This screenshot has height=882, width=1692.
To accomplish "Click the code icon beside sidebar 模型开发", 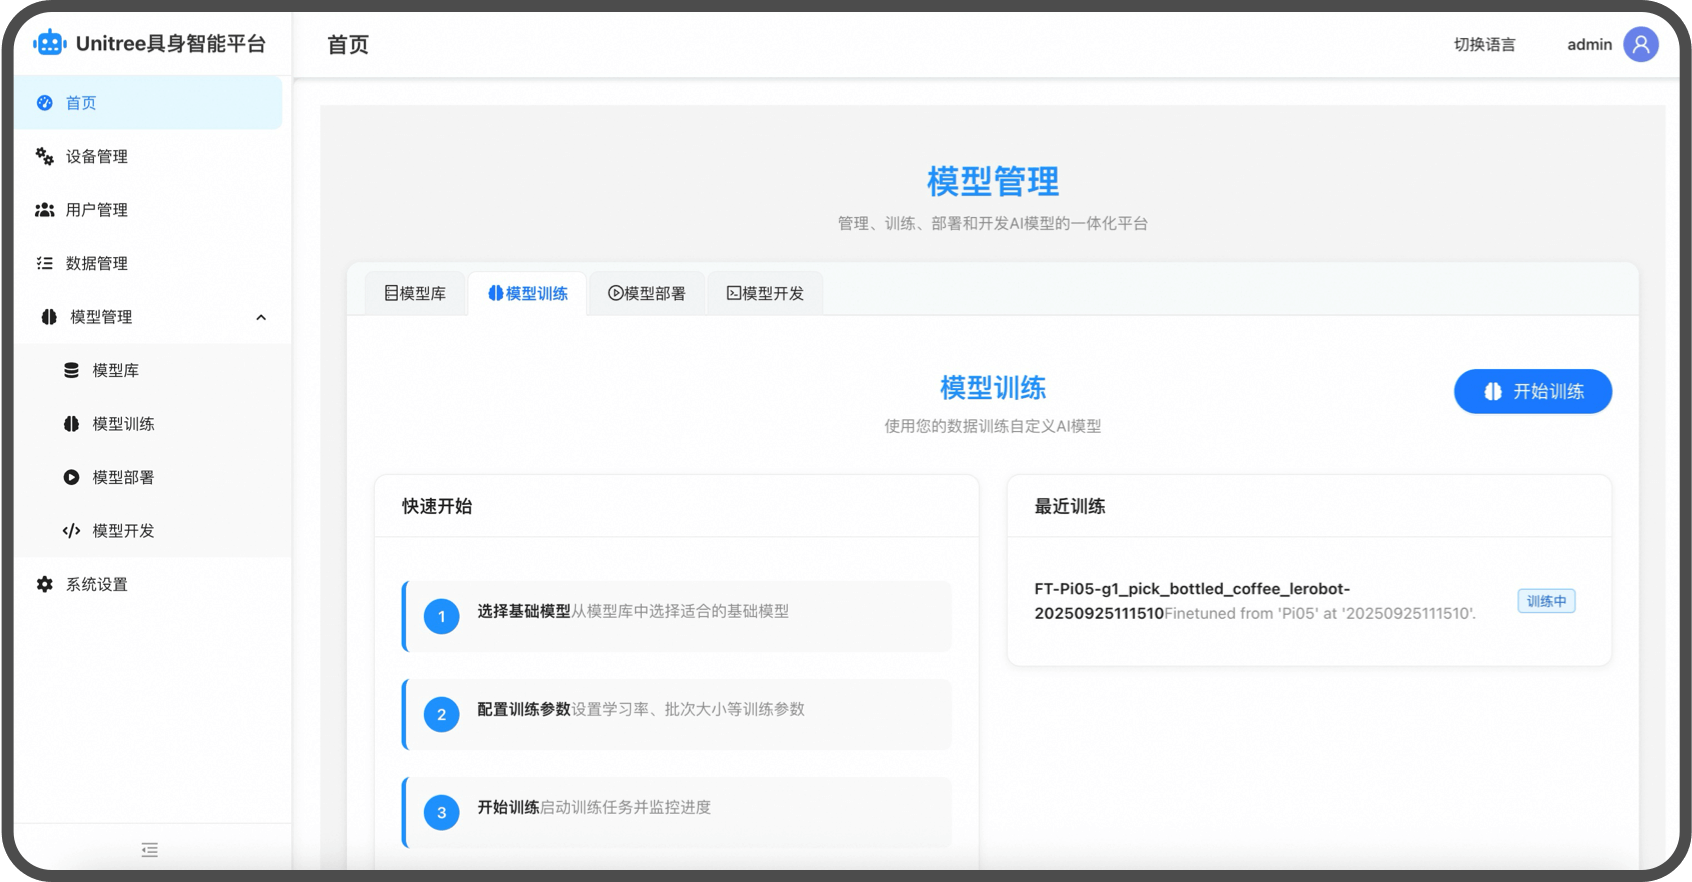I will pyautogui.click(x=71, y=531).
